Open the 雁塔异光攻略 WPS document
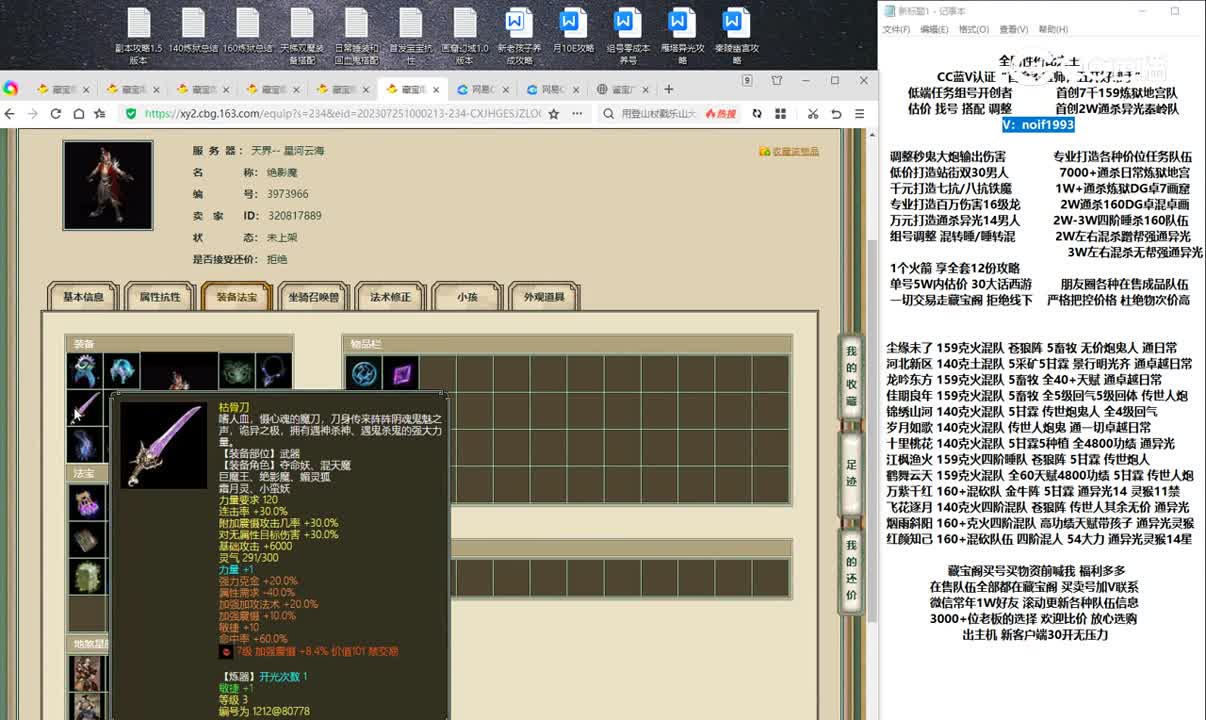The width and height of the screenshot is (1206, 720). click(x=682, y=36)
